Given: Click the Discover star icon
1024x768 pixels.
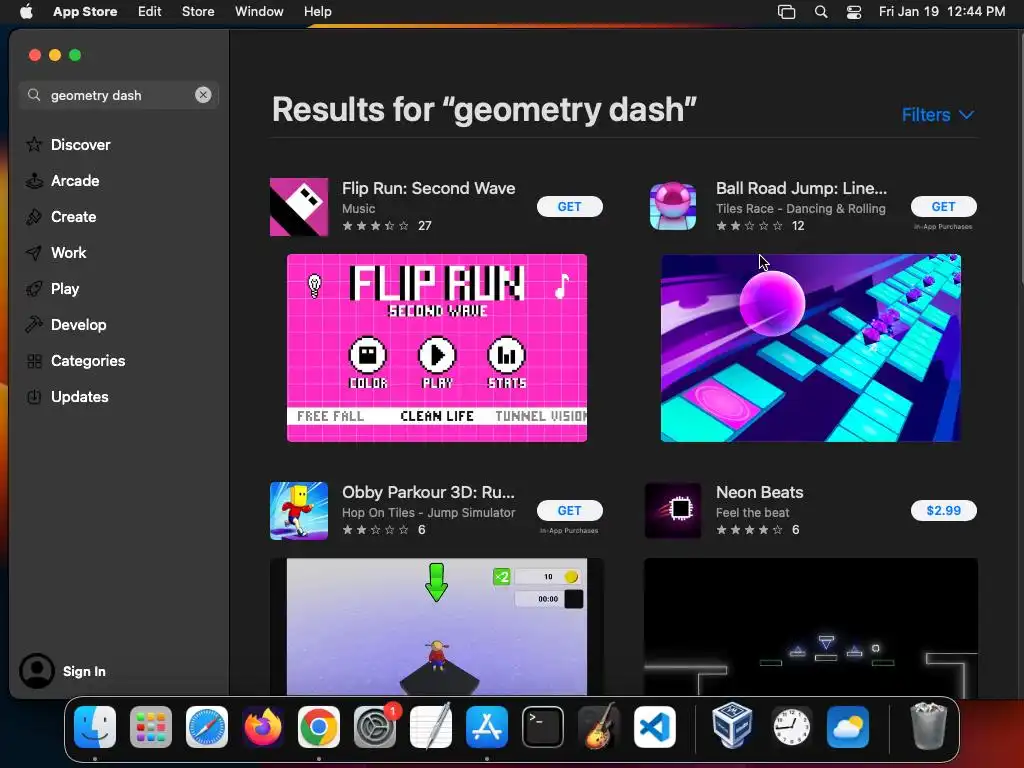Looking at the screenshot, I should click(x=34, y=144).
